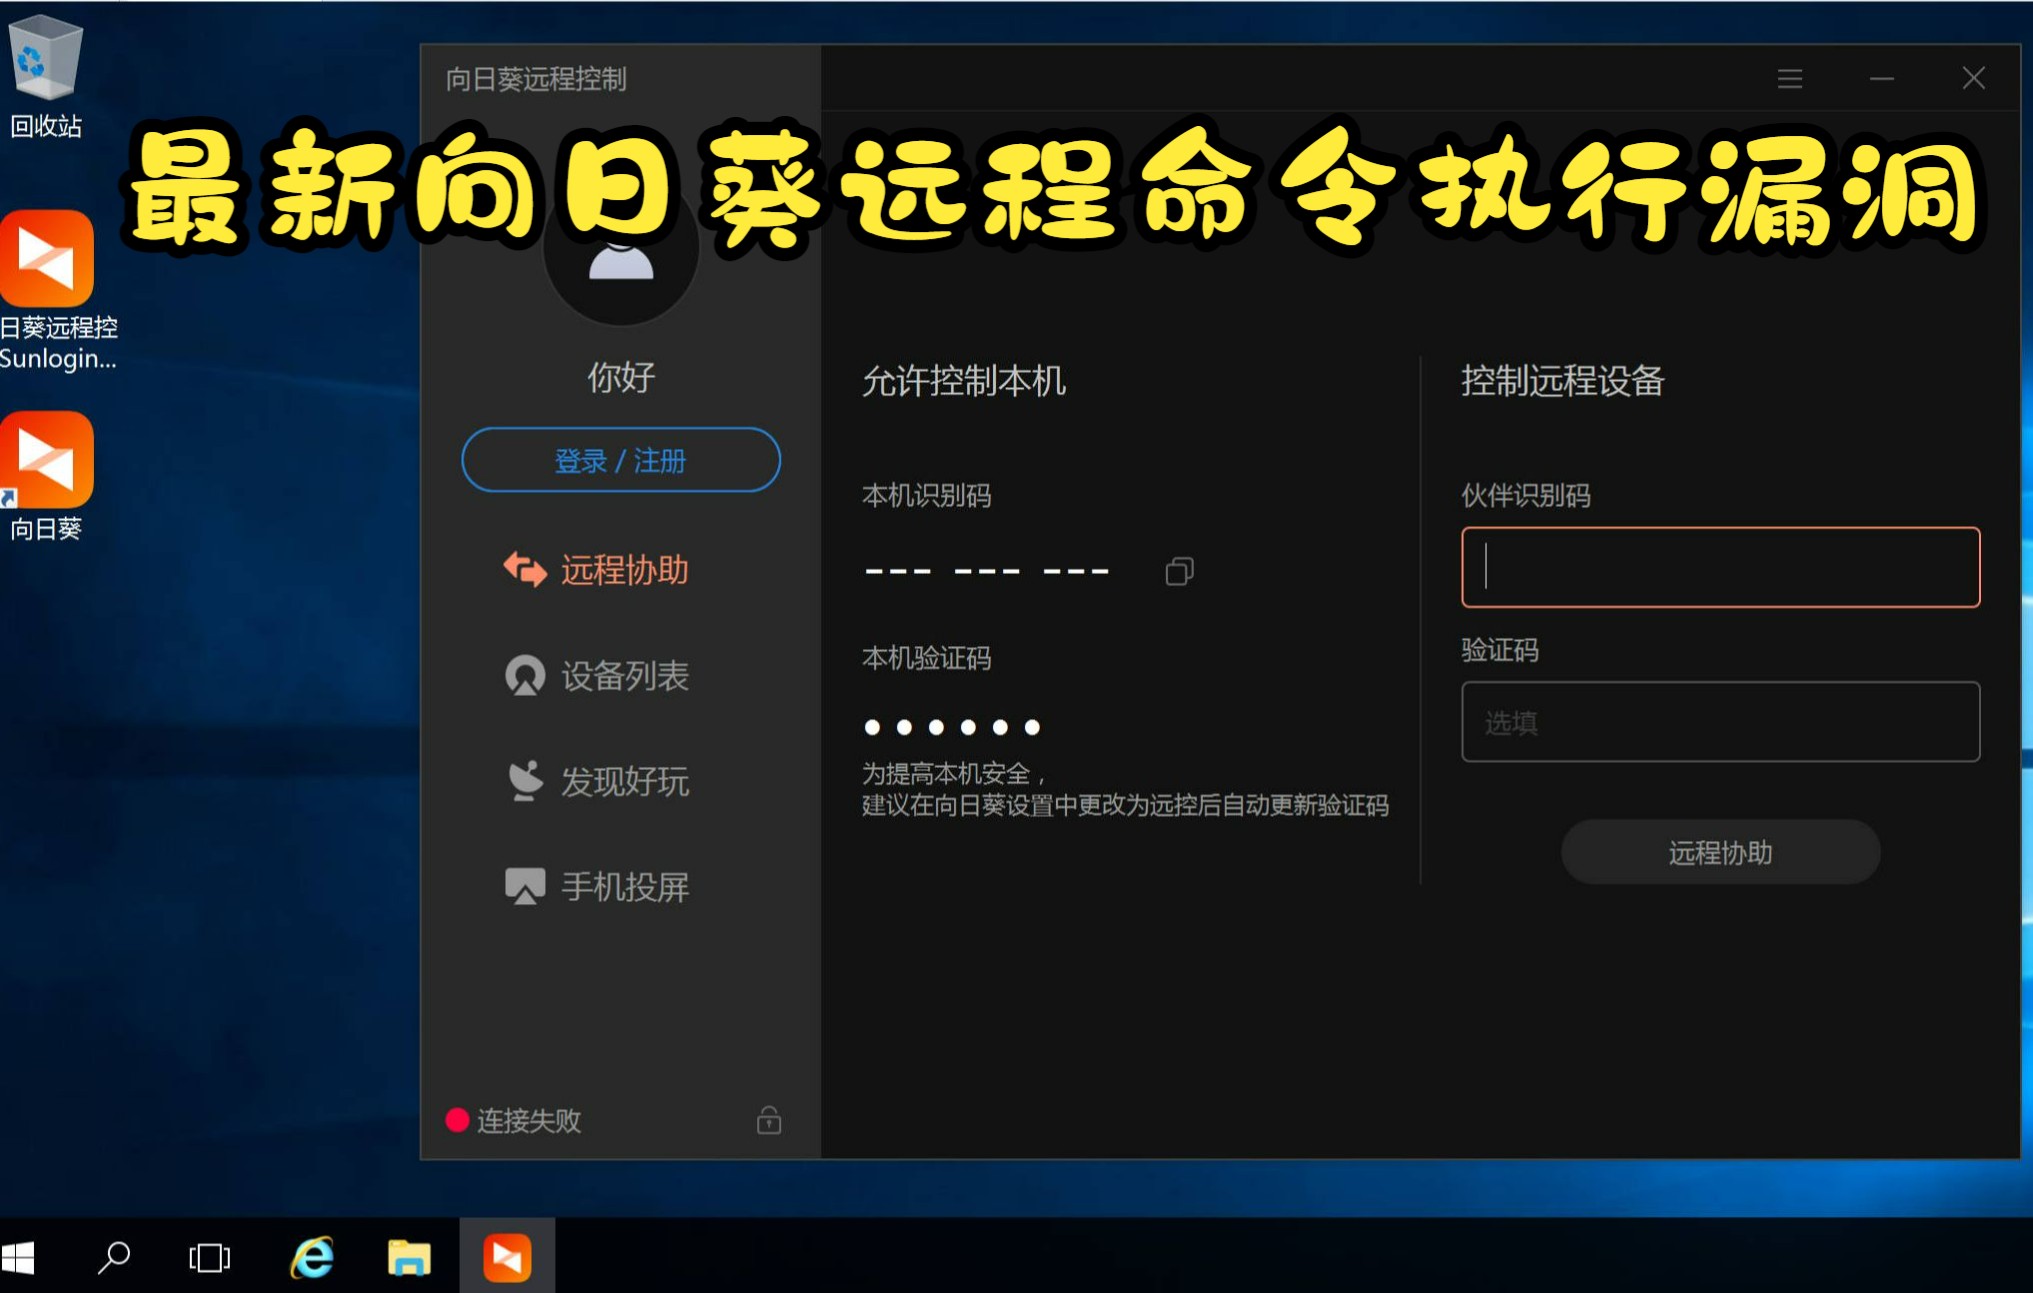Click the phone screen cast icon
This screenshot has width=2033, height=1293.
pyautogui.click(x=525, y=886)
